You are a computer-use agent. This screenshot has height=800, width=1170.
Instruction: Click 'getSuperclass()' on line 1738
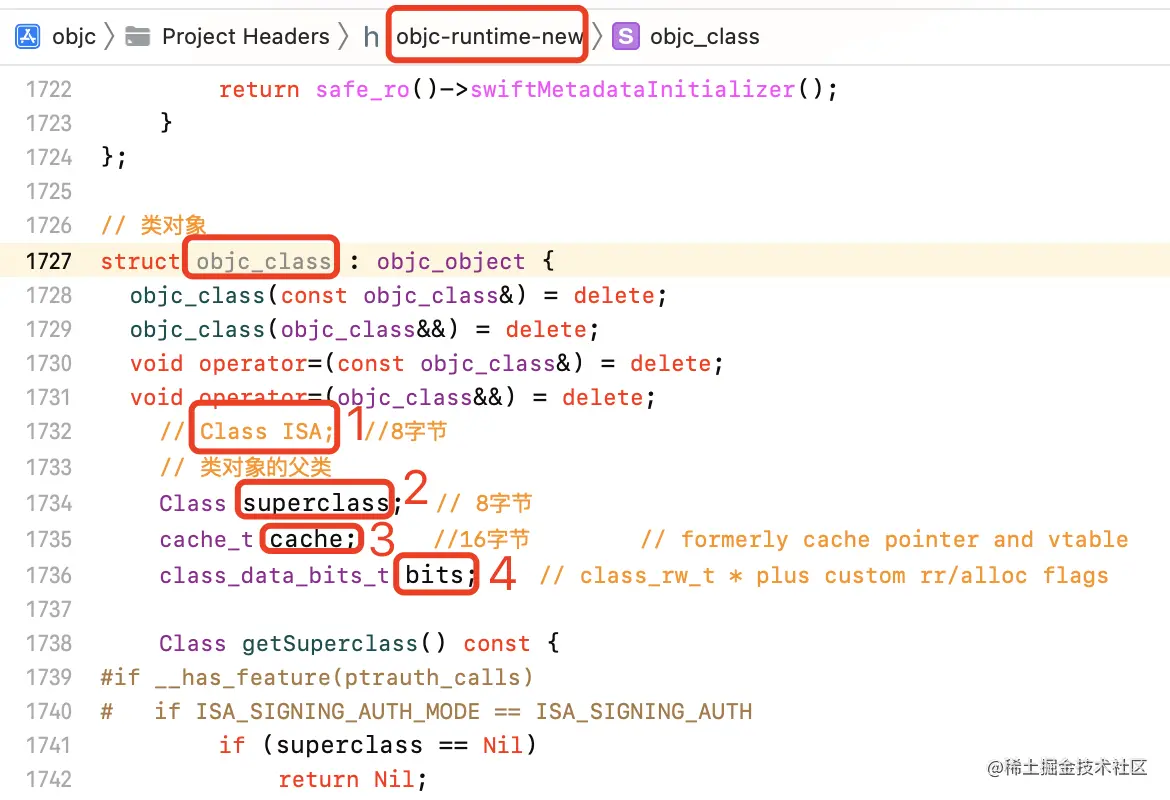(x=343, y=643)
